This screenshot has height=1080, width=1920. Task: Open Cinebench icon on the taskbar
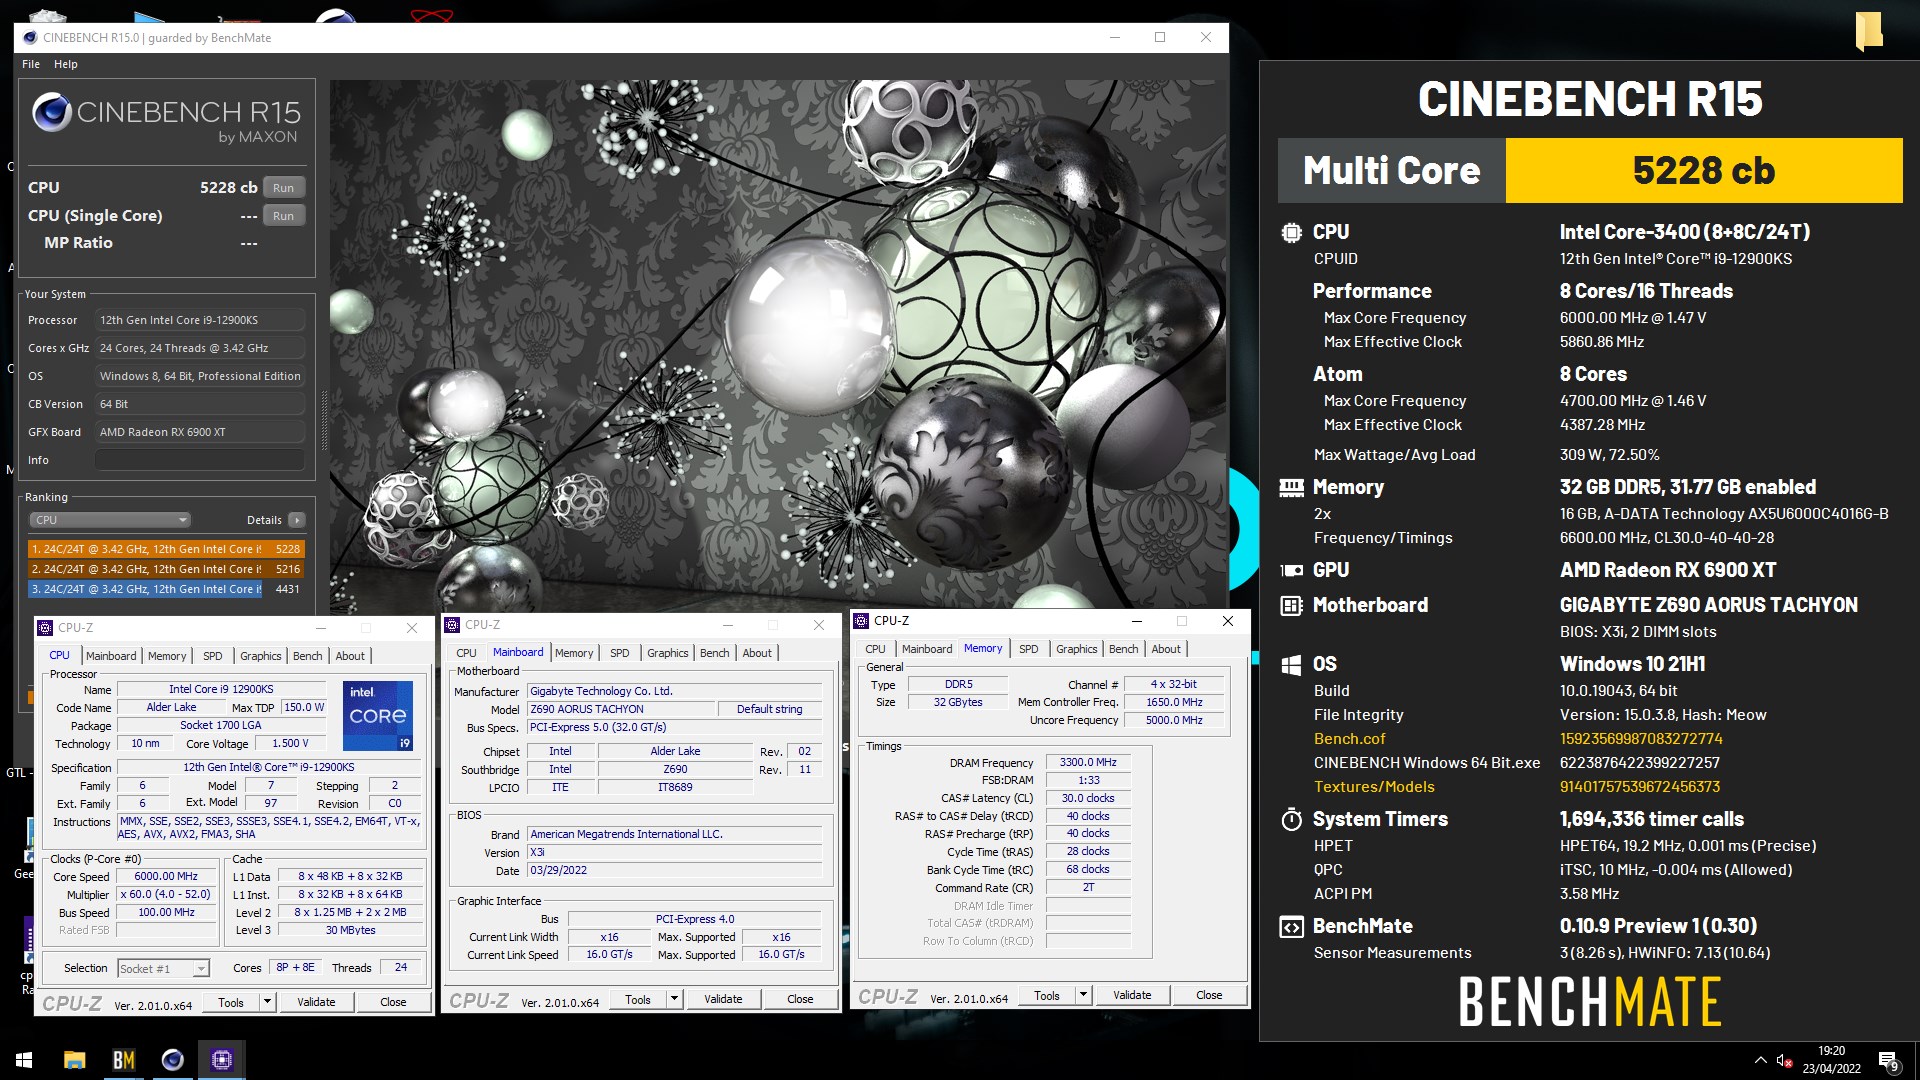pos(173,1060)
